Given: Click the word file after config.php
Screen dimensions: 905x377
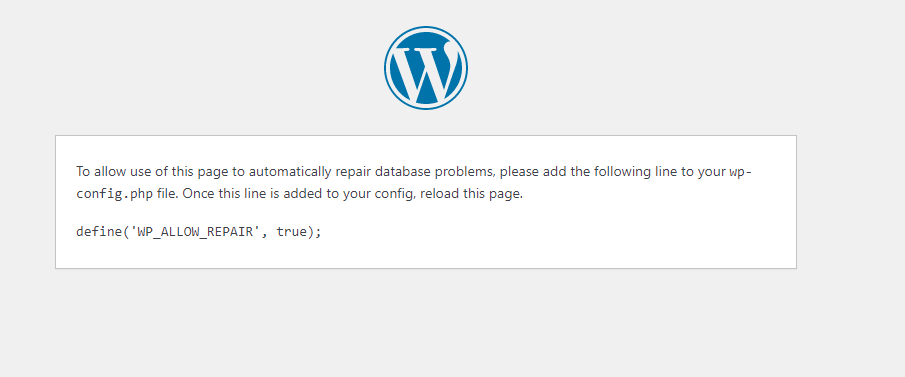Looking at the screenshot, I should tap(167, 194).
